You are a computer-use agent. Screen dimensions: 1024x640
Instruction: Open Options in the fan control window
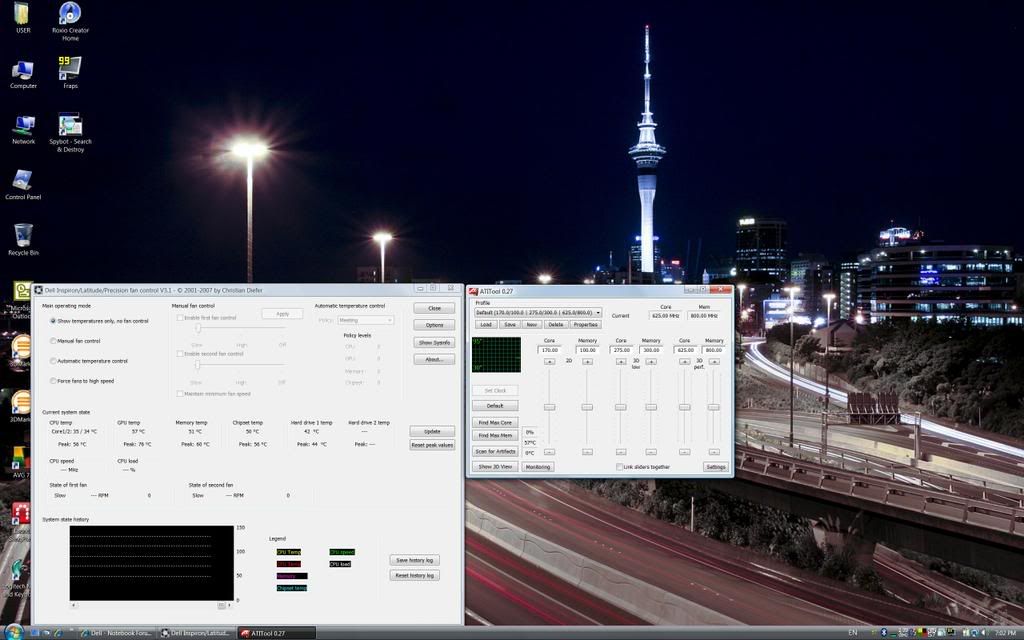coord(434,325)
